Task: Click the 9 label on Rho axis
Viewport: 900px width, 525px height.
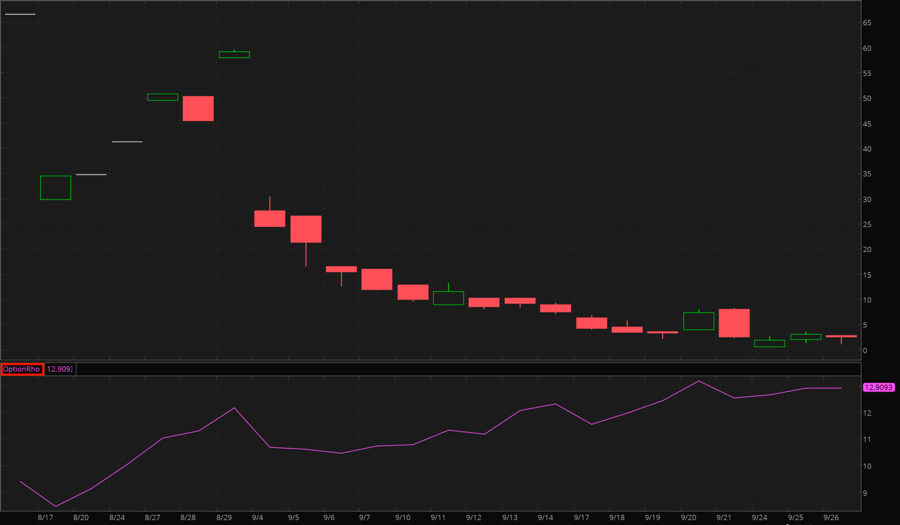Action: coord(865,493)
